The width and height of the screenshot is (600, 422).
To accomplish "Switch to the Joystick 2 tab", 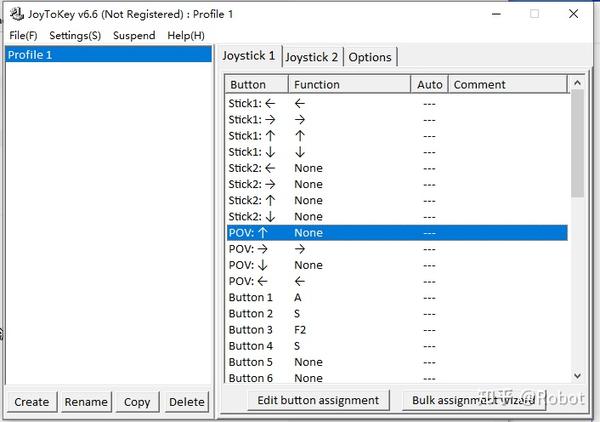I will point(312,57).
